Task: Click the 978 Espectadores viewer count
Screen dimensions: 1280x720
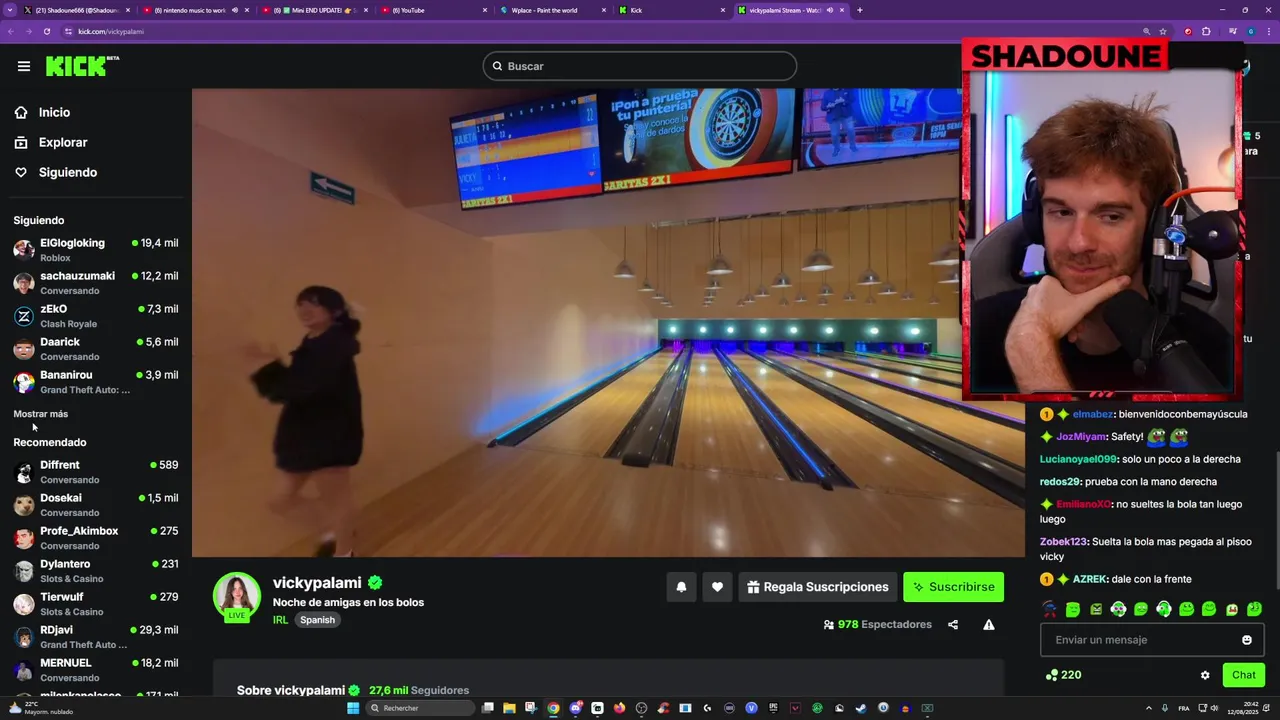Action: click(877, 625)
